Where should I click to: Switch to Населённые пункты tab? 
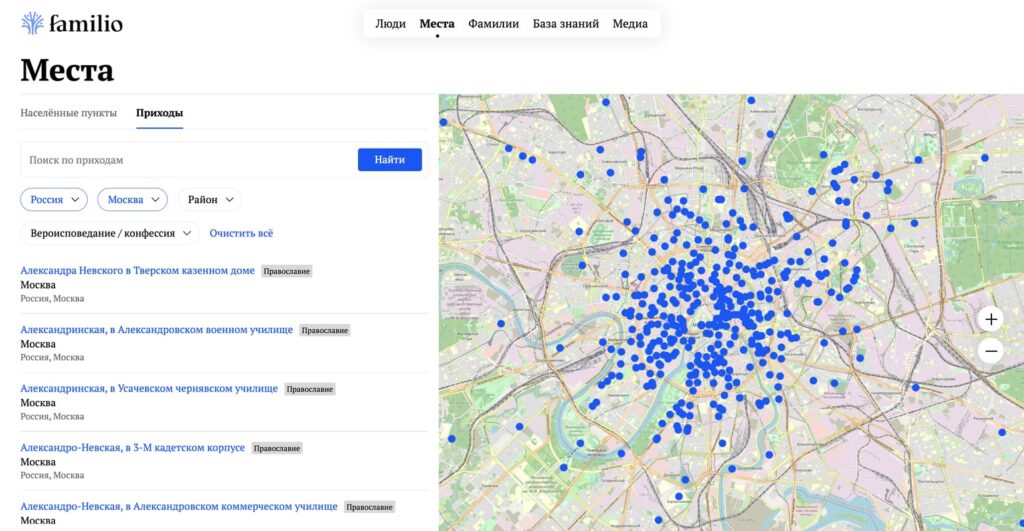pos(69,112)
